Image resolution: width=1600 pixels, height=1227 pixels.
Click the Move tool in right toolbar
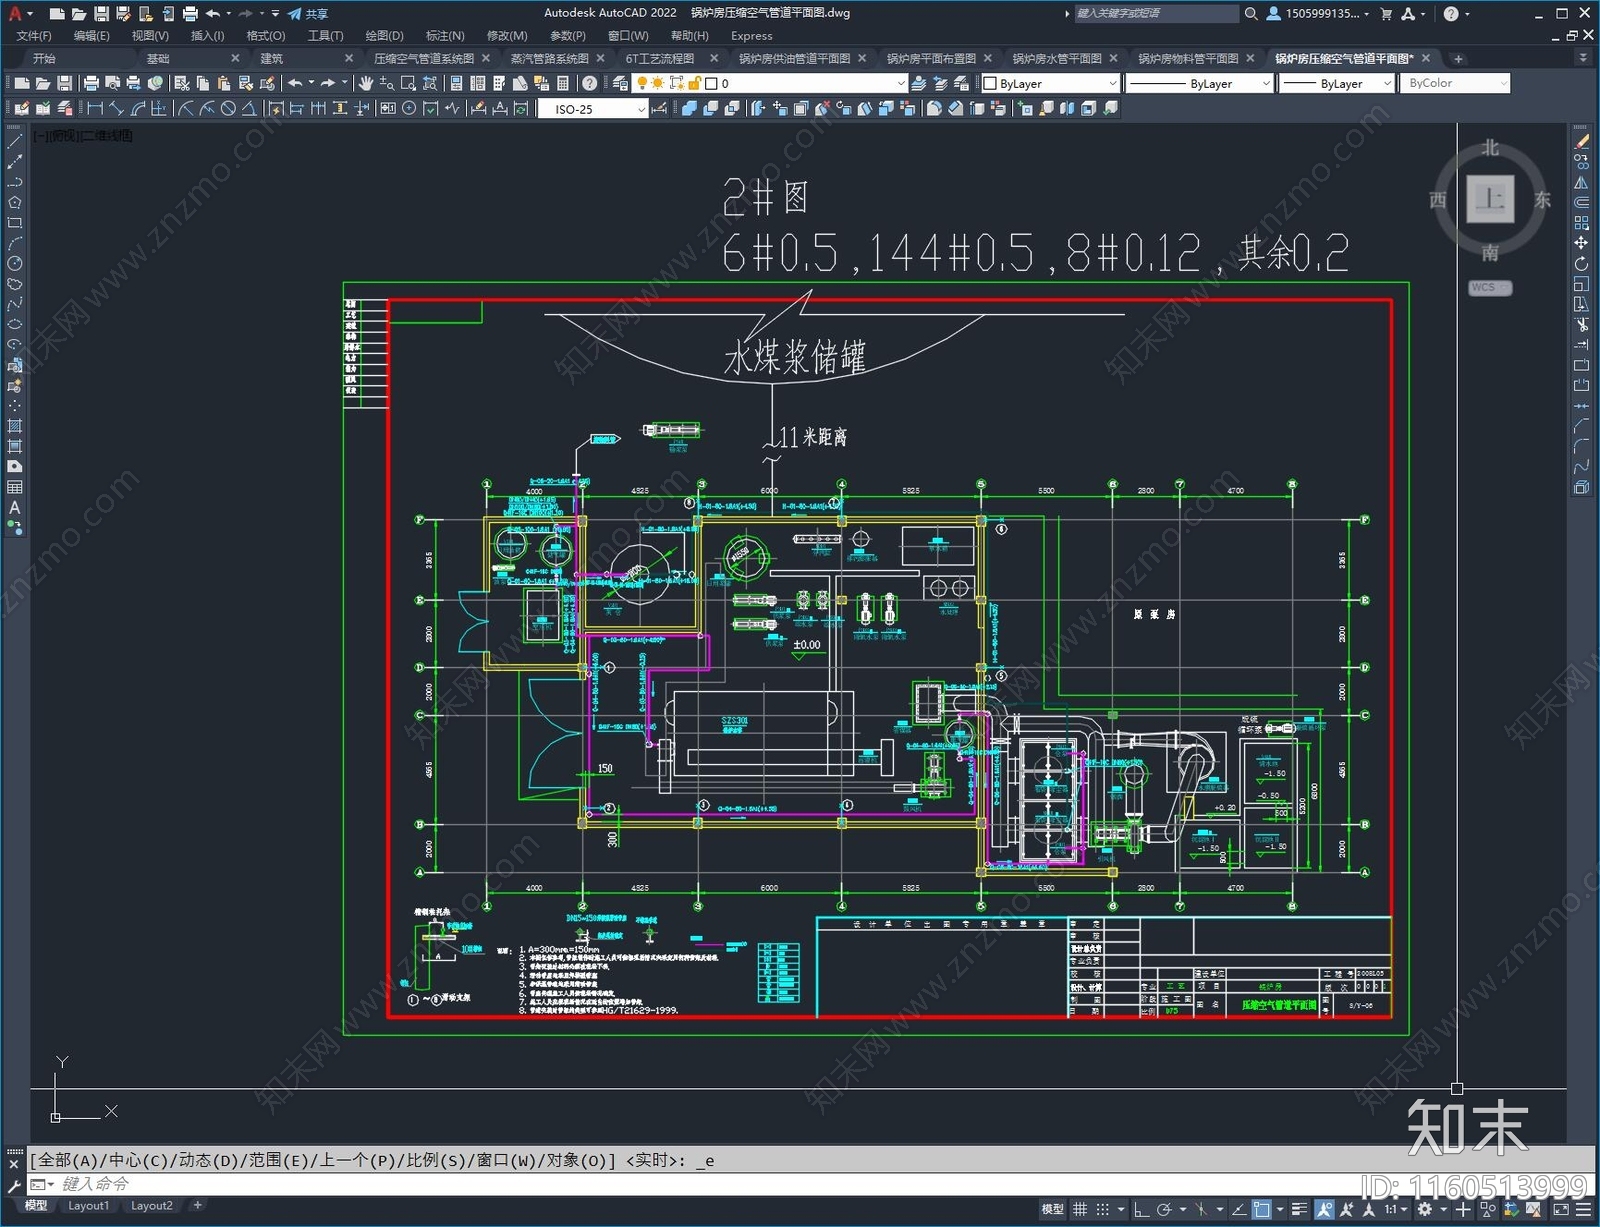click(x=1581, y=243)
